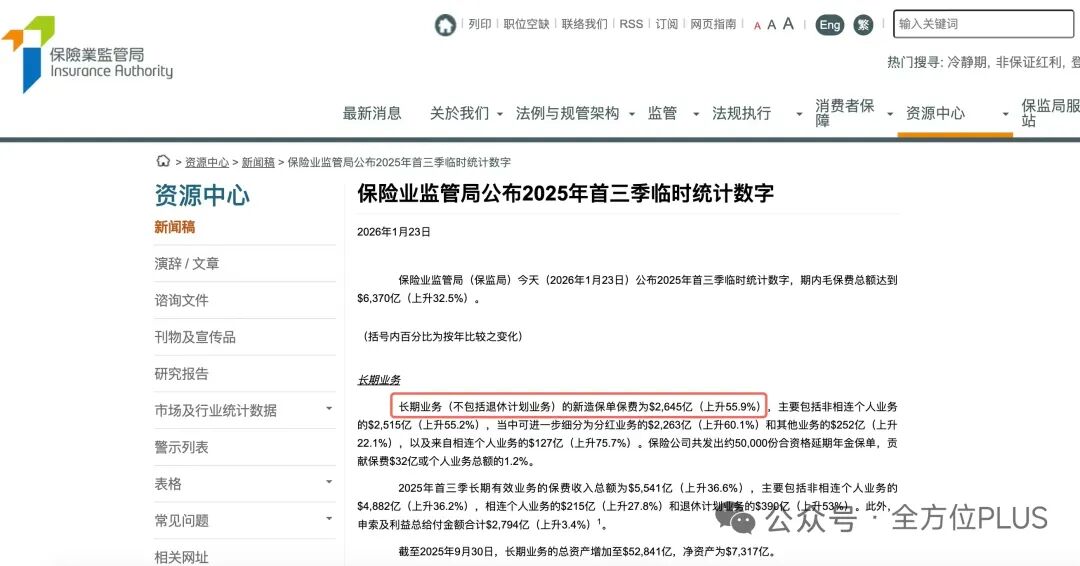Image resolution: width=1080 pixels, height=566 pixels.
Task: Open 新闻稿 in the breadcrumb
Action: point(258,162)
